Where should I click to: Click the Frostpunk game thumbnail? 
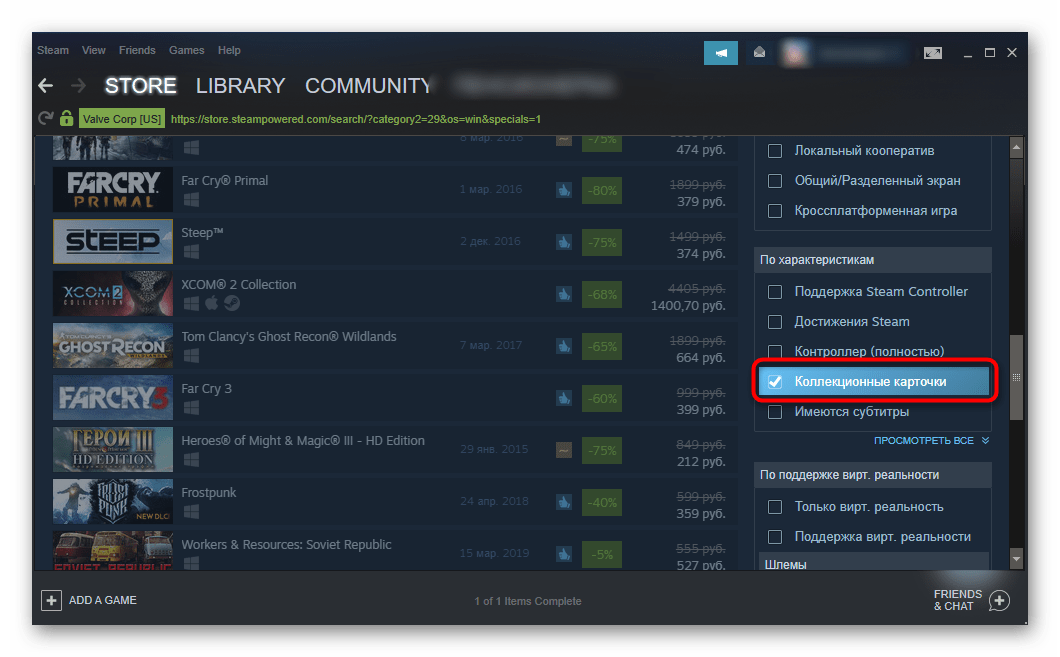click(113, 502)
